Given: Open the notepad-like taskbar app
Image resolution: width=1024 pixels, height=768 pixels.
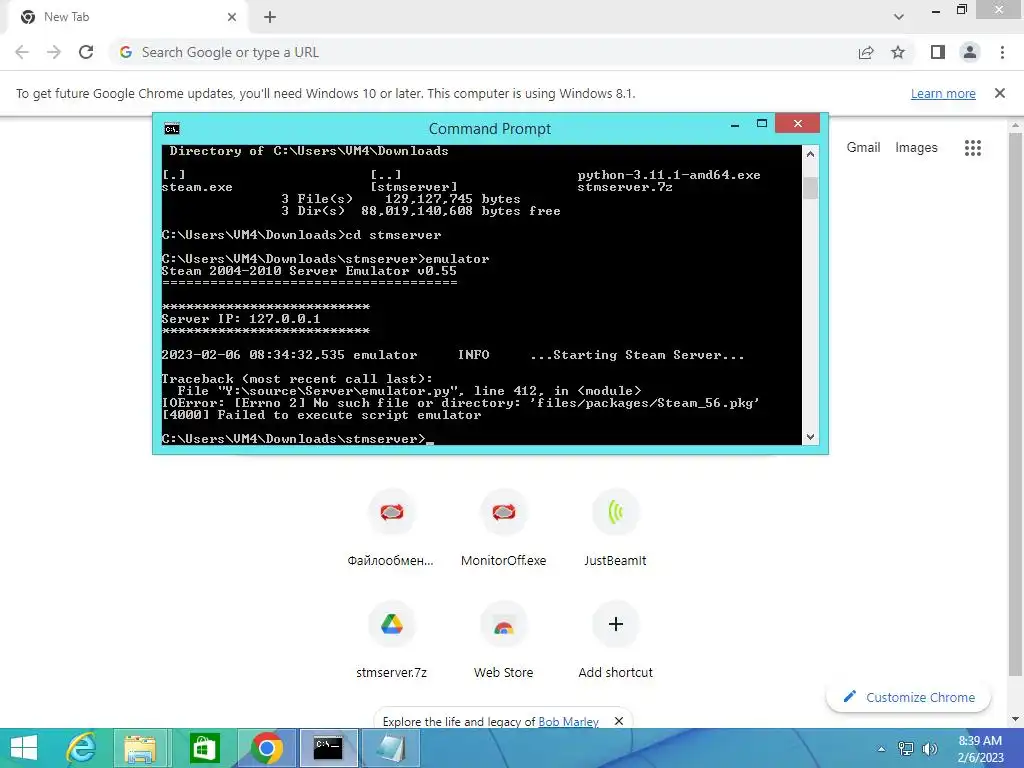Looking at the screenshot, I should point(391,748).
